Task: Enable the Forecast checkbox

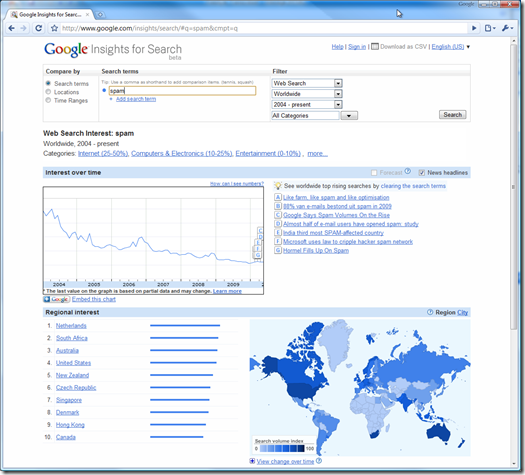Action: click(x=374, y=173)
